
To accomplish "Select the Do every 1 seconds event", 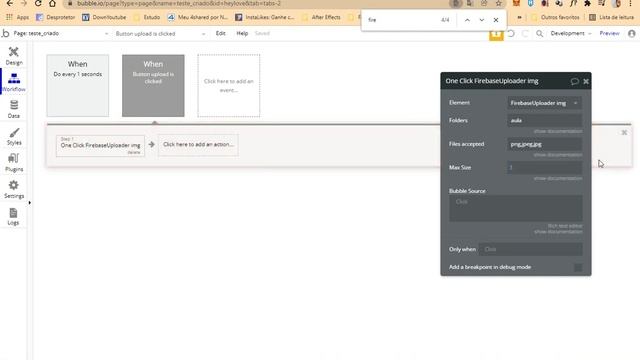I will point(78,86).
